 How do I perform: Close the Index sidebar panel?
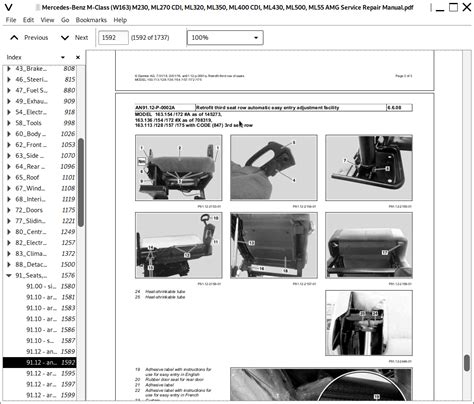point(78,57)
